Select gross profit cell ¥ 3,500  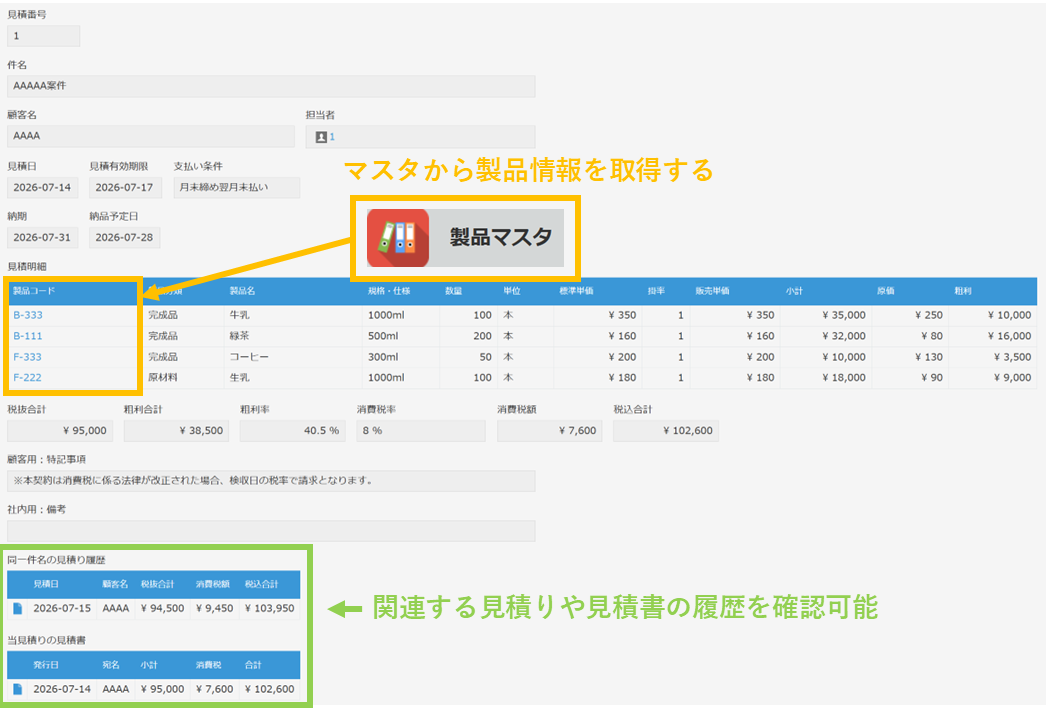pos(993,357)
